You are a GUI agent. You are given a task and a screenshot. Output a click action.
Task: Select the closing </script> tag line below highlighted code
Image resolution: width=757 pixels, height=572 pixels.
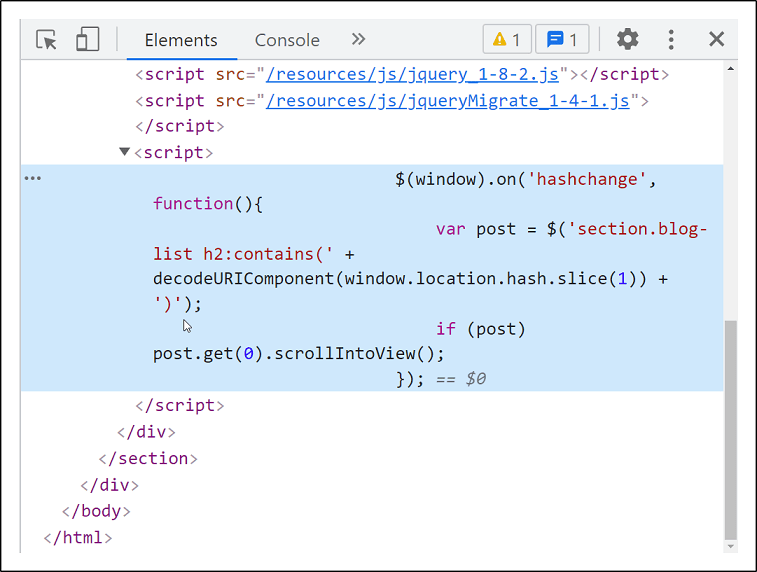(x=180, y=405)
